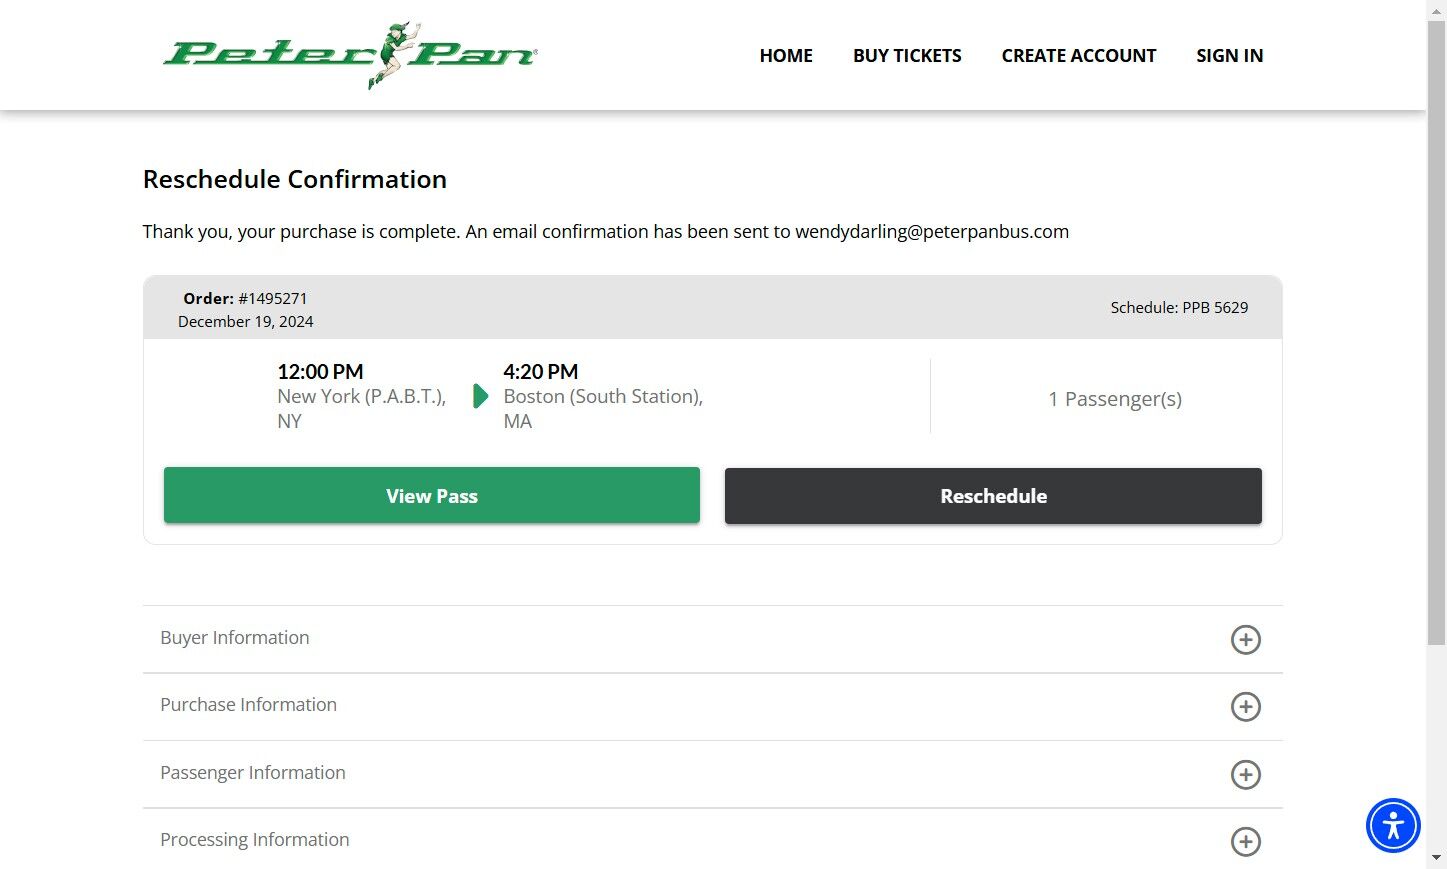Select CREATE ACCOUNT in the navigation
Image resolution: width=1447 pixels, height=869 pixels.
[1079, 56]
